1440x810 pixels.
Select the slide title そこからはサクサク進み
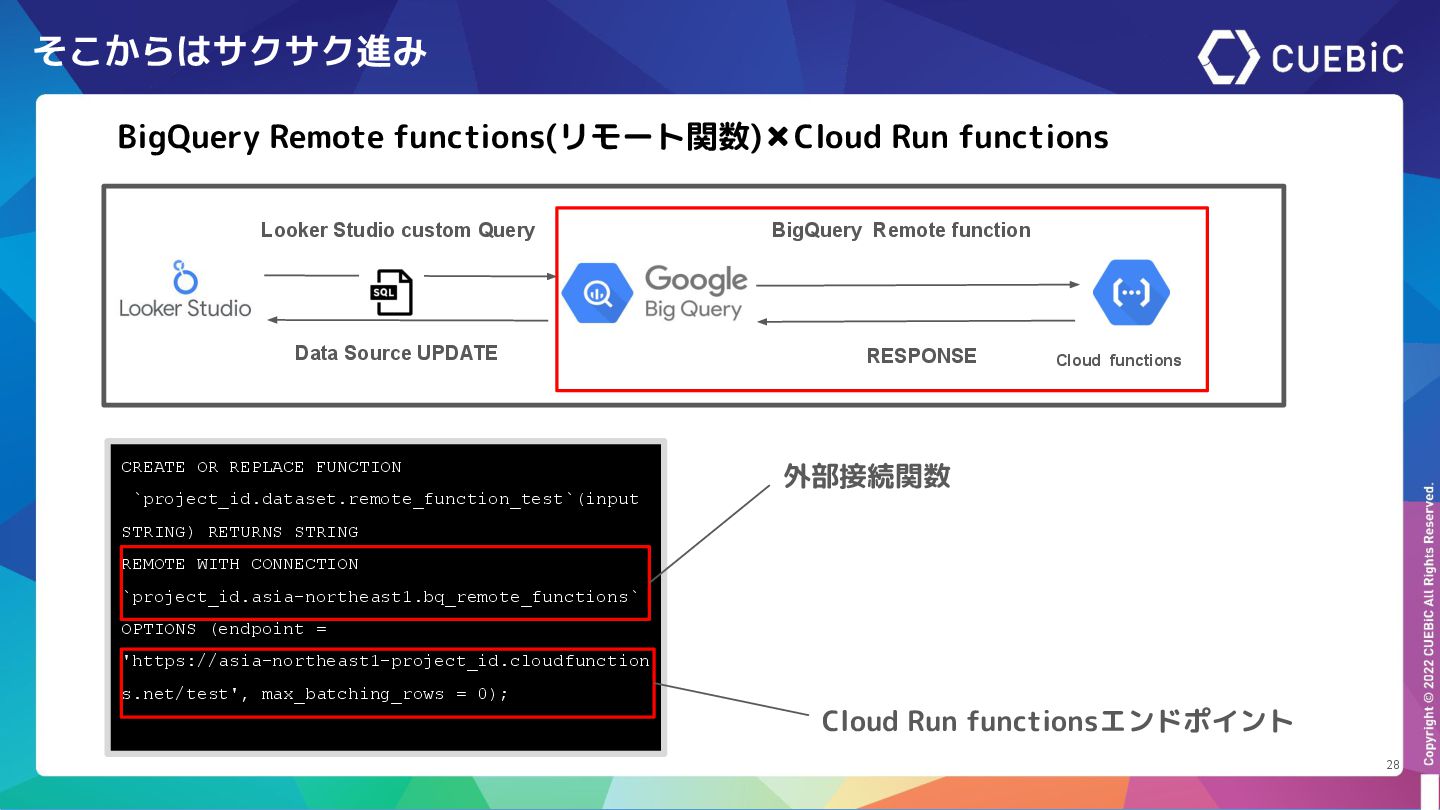(x=230, y=50)
